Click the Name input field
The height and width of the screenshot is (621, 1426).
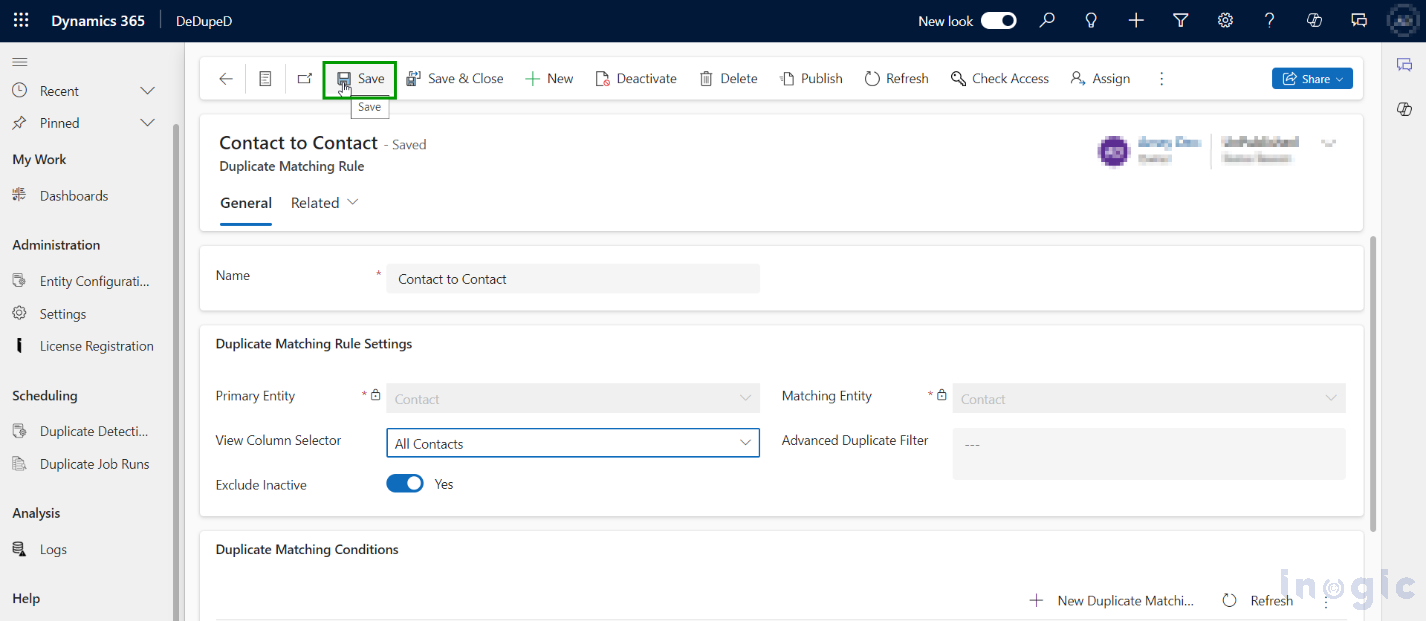(573, 279)
